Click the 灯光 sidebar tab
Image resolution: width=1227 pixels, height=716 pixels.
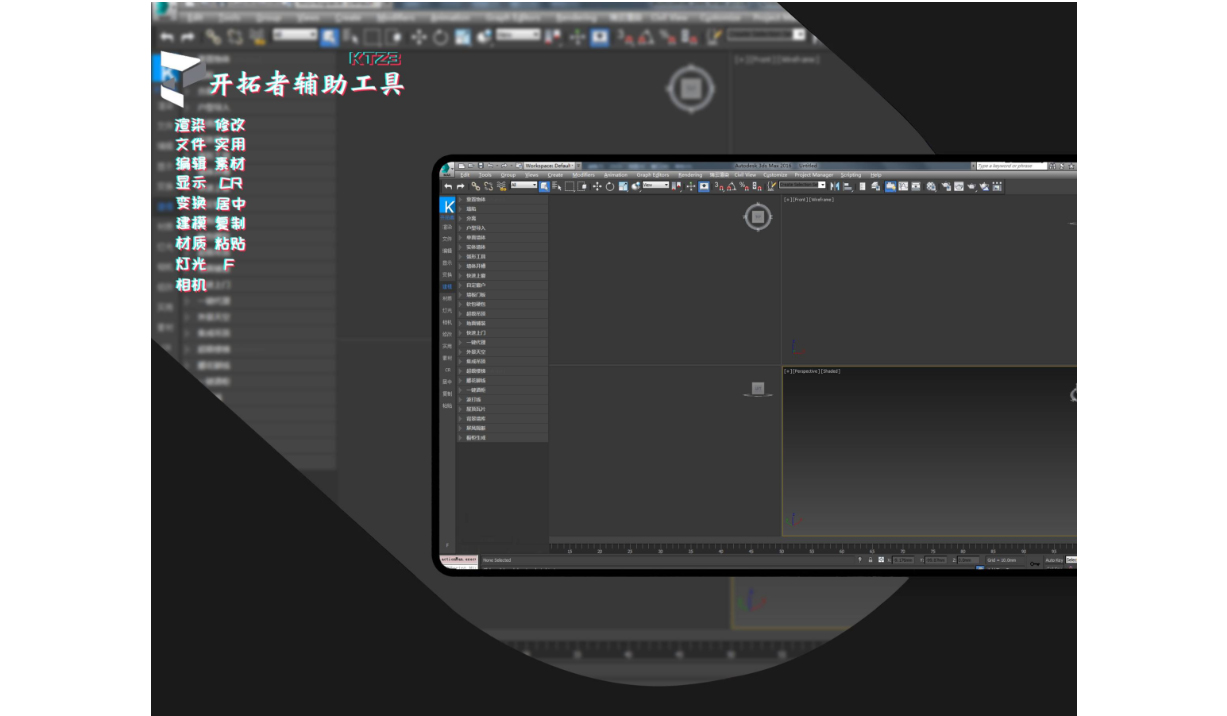(447, 310)
